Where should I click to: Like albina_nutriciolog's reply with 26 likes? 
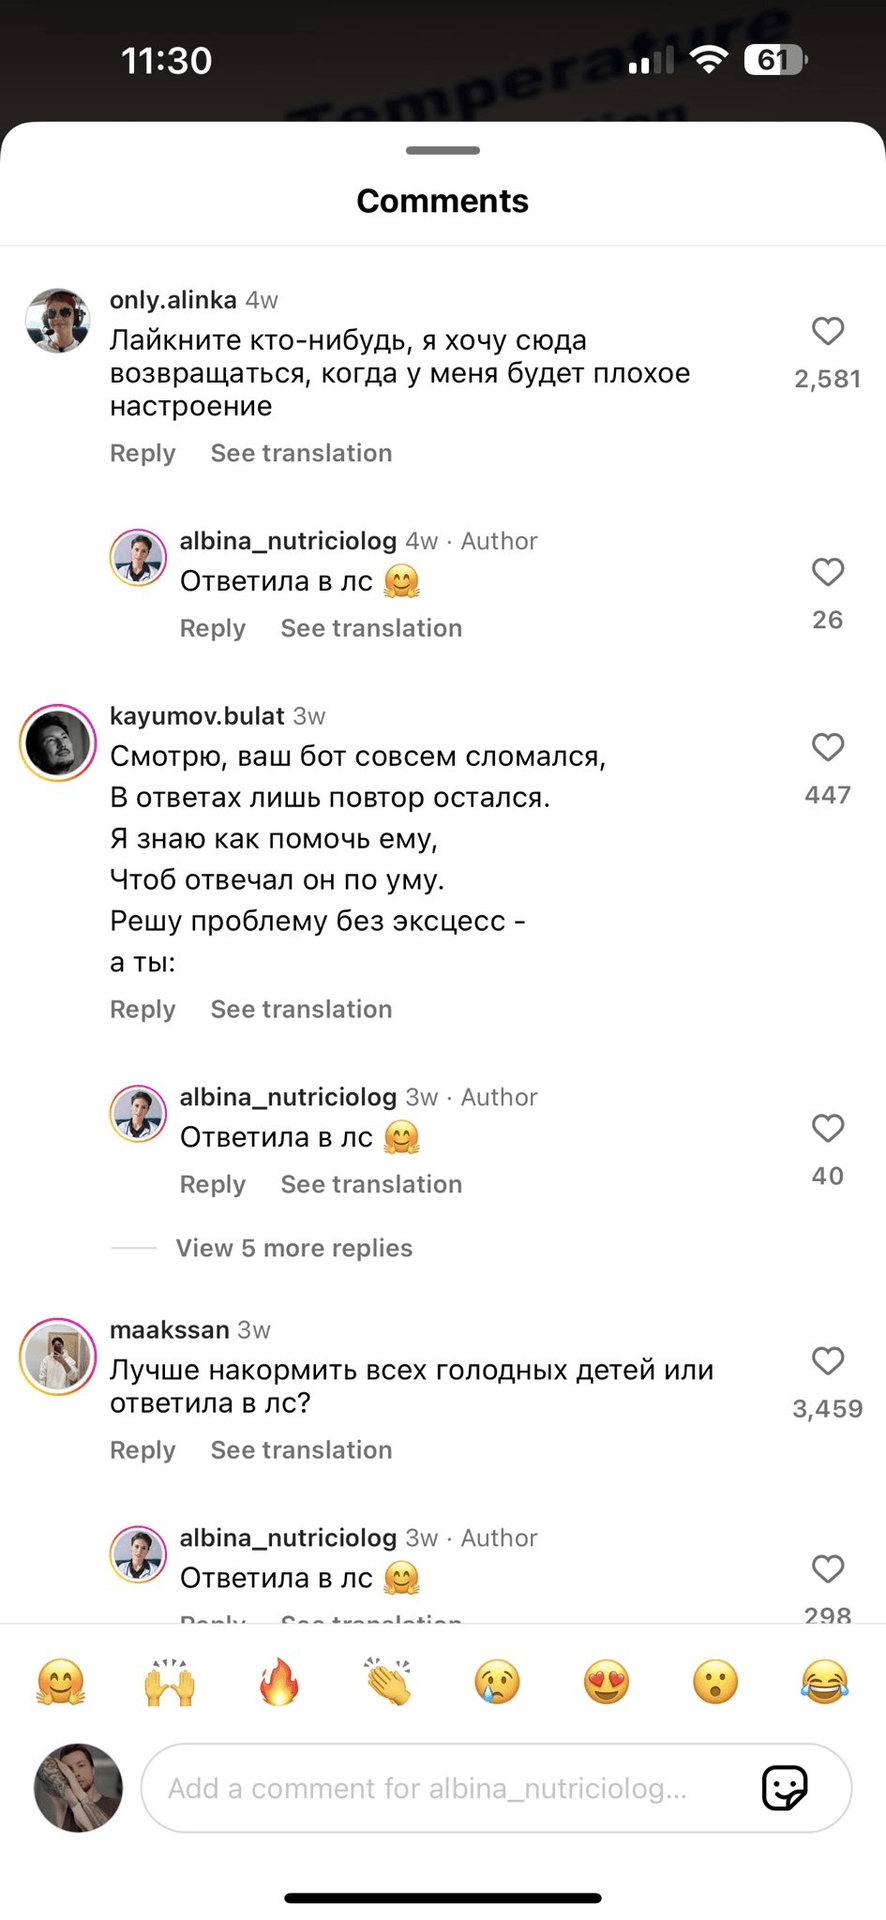tap(827, 572)
